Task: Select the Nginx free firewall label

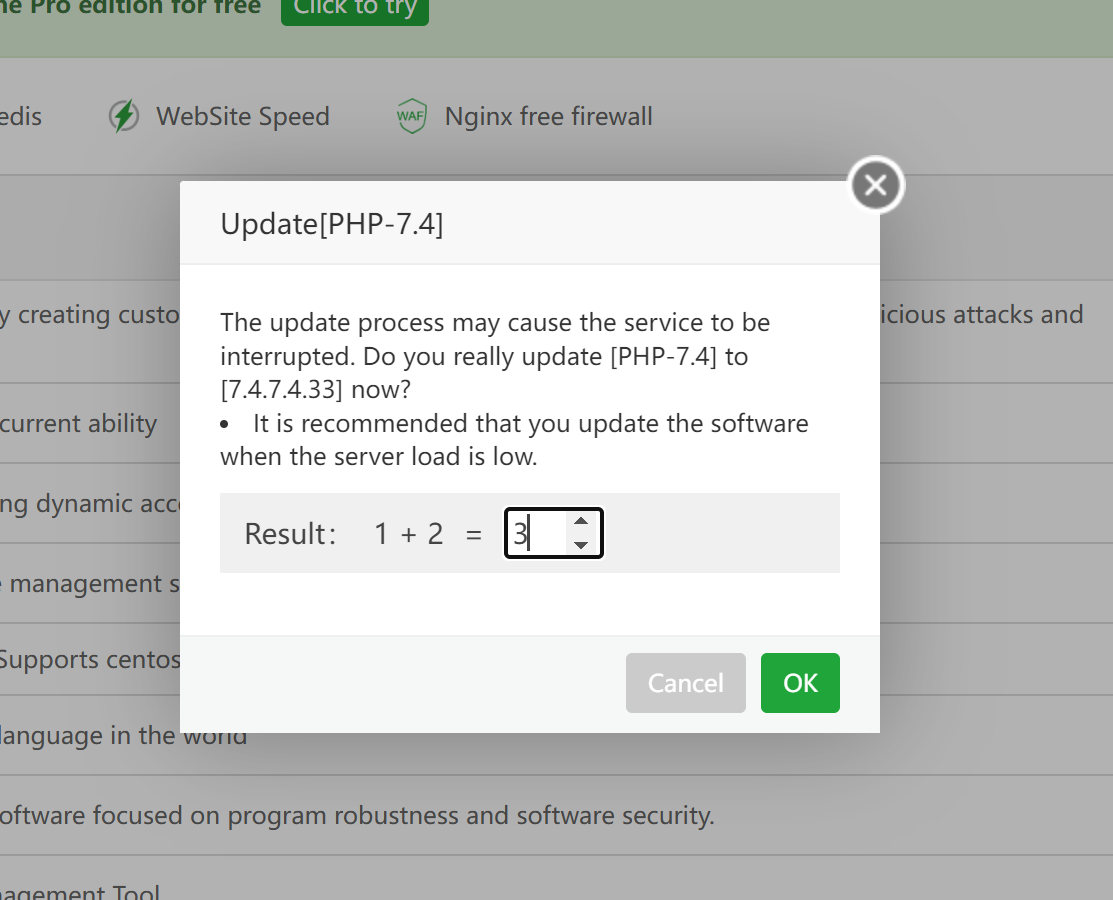Action: click(x=548, y=116)
